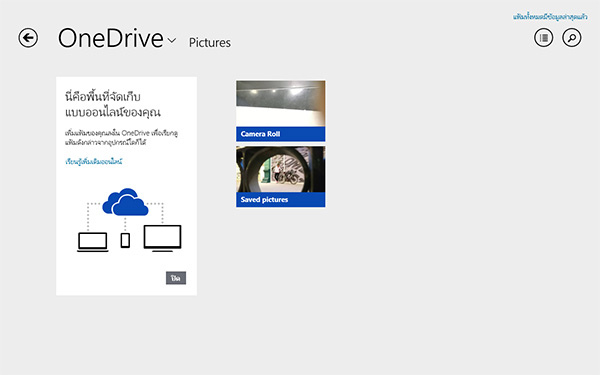Select the Pictures breadcrumb label
The width and height of the screenshot is (600, 375).
click(210, 42)
